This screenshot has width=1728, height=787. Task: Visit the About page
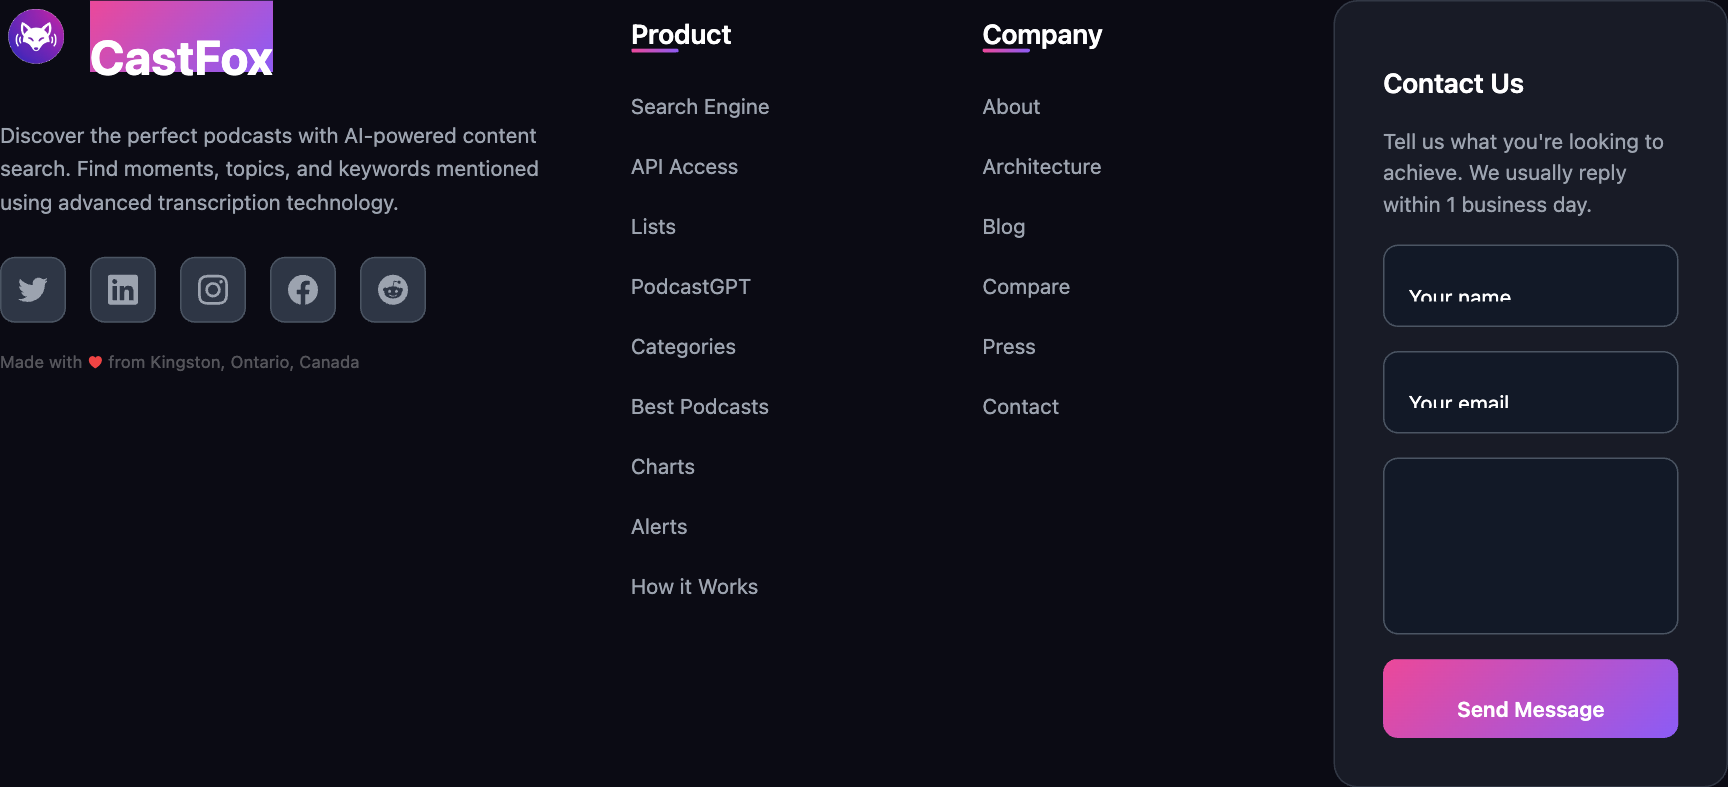[x=1011, y=107]
